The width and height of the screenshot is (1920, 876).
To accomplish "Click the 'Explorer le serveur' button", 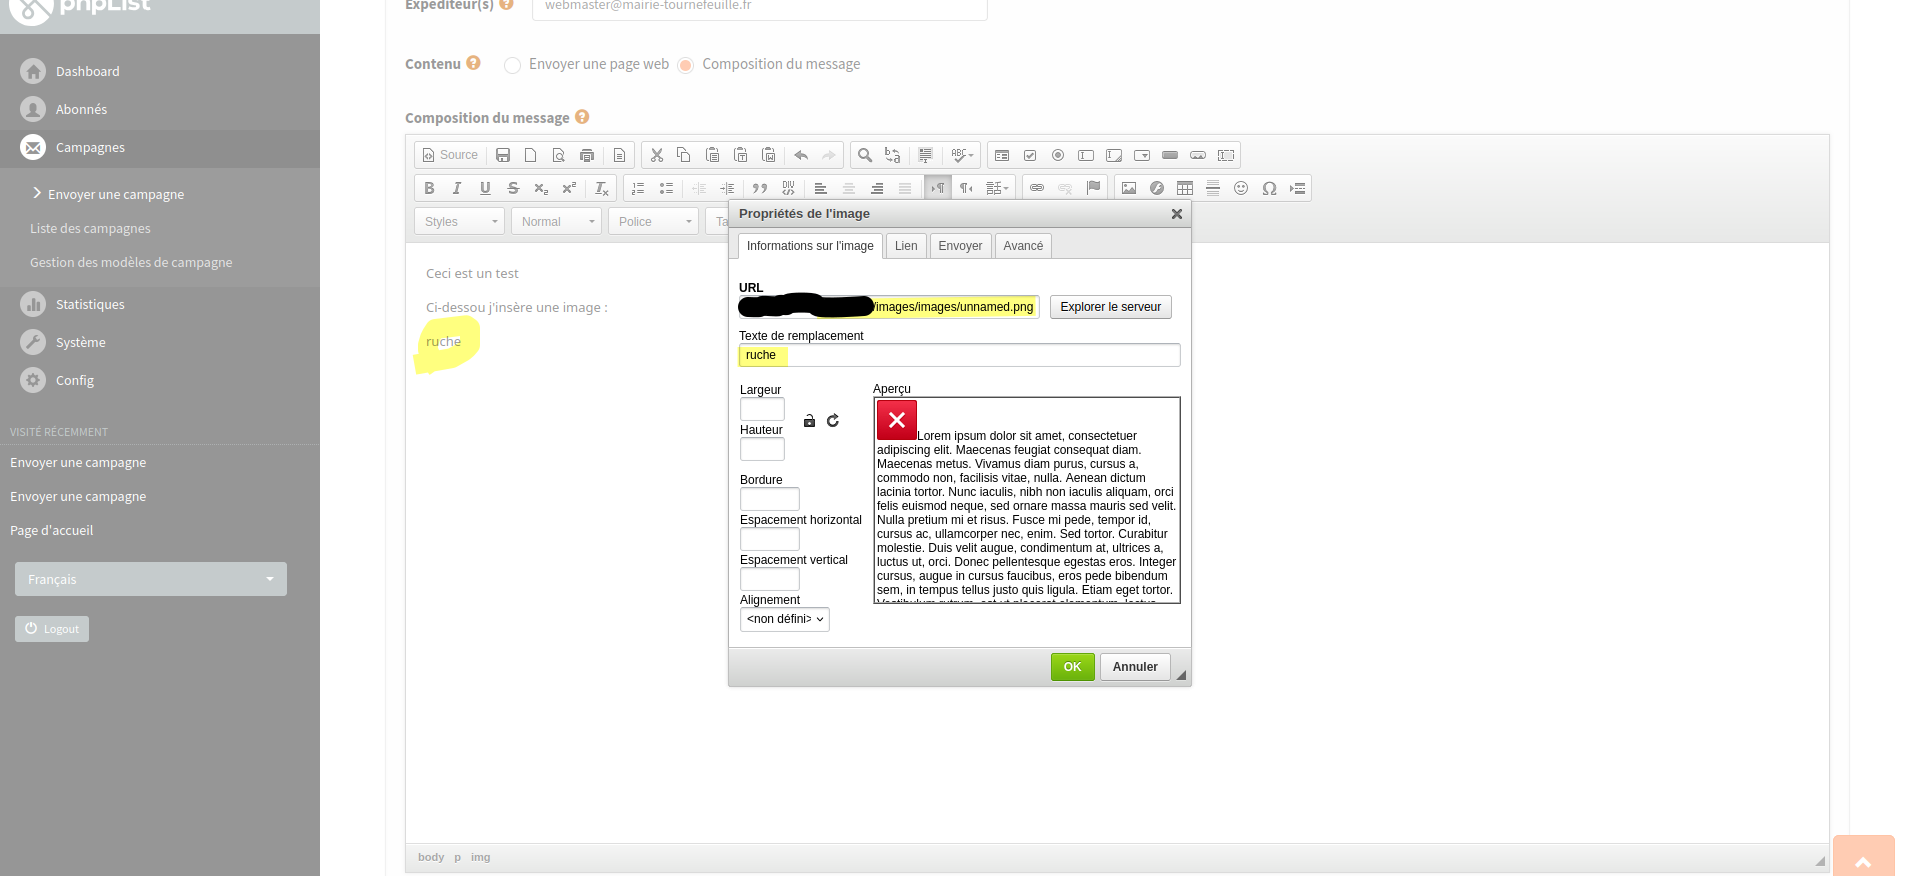I will 1110,307.
